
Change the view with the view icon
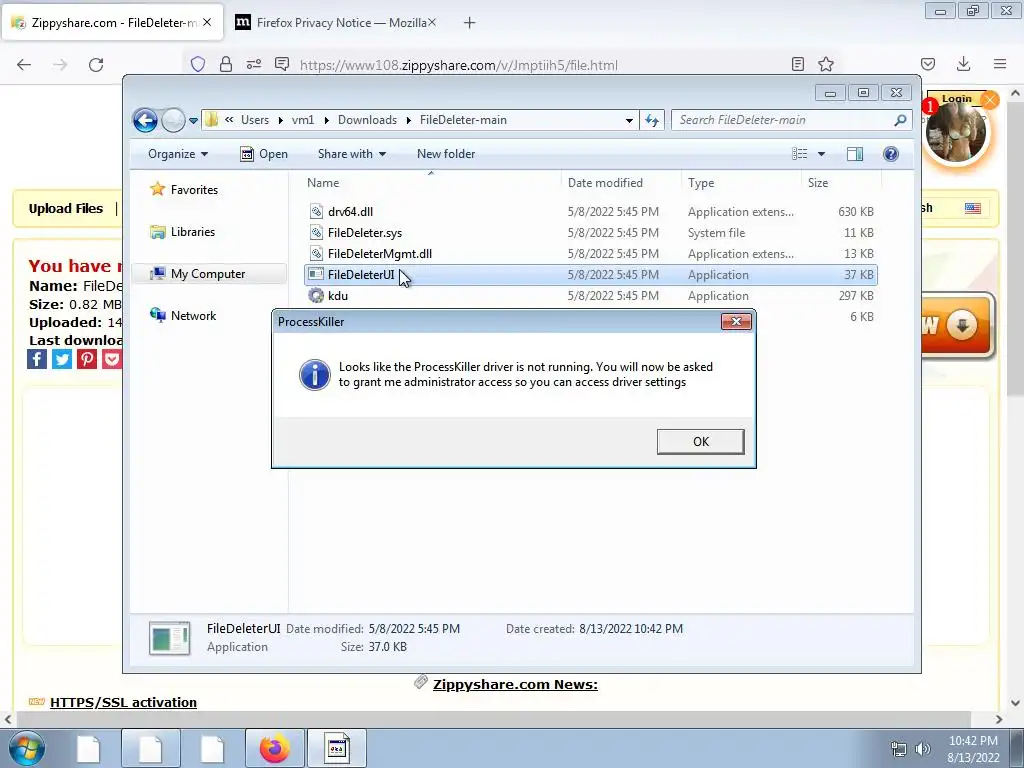[x=799, y=154]
